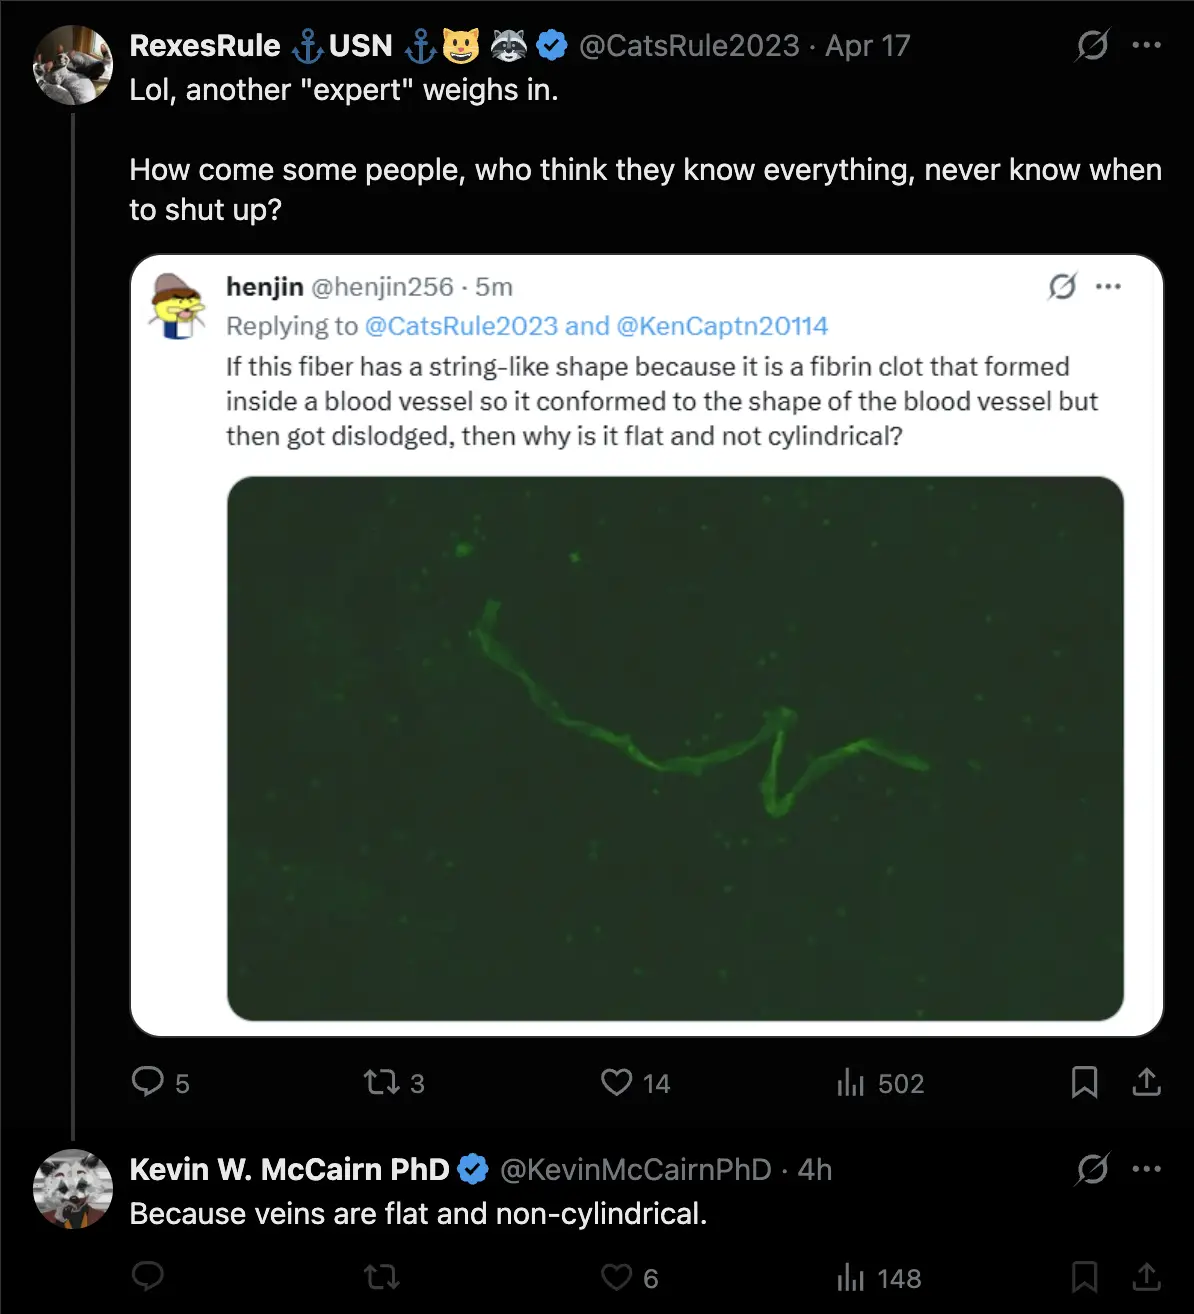Bookmark RexesRule's tweet
The width and height of the screenshot is (1194, 1314).
click(1084, 1082)
